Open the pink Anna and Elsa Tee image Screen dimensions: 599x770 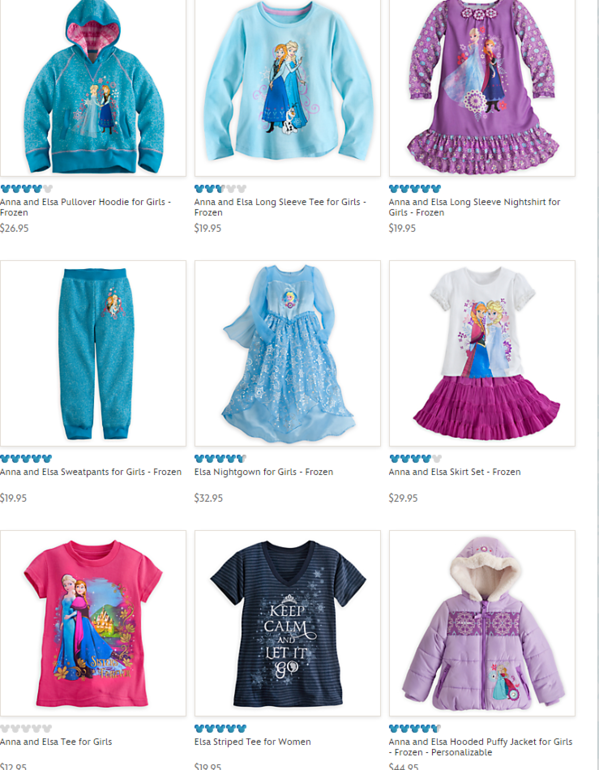click(93, 623)
